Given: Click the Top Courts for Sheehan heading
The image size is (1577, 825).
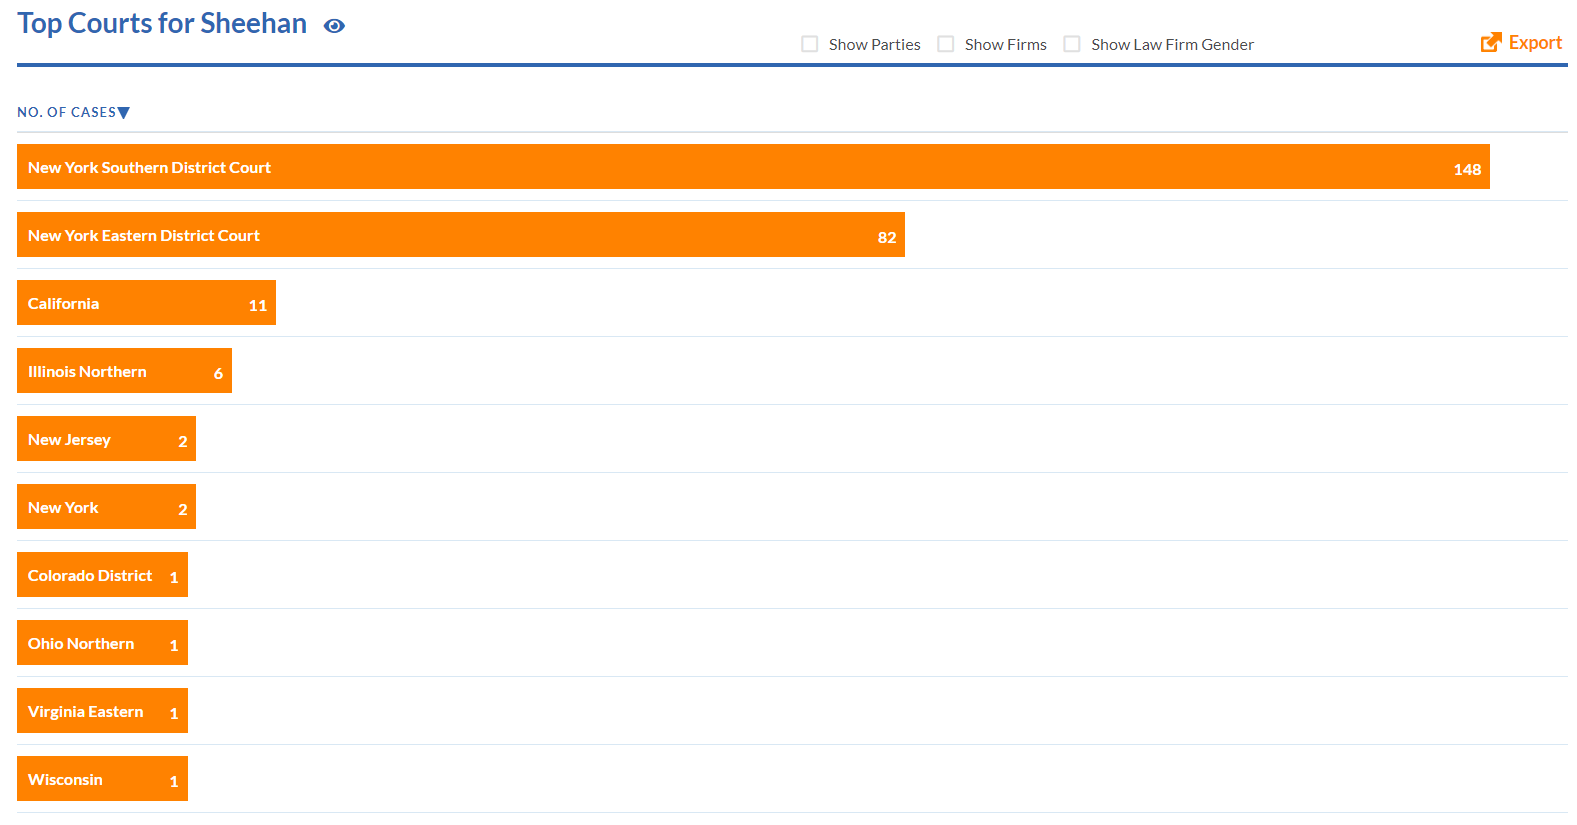Looking at the screenshot, I should (x=162, y=24).
